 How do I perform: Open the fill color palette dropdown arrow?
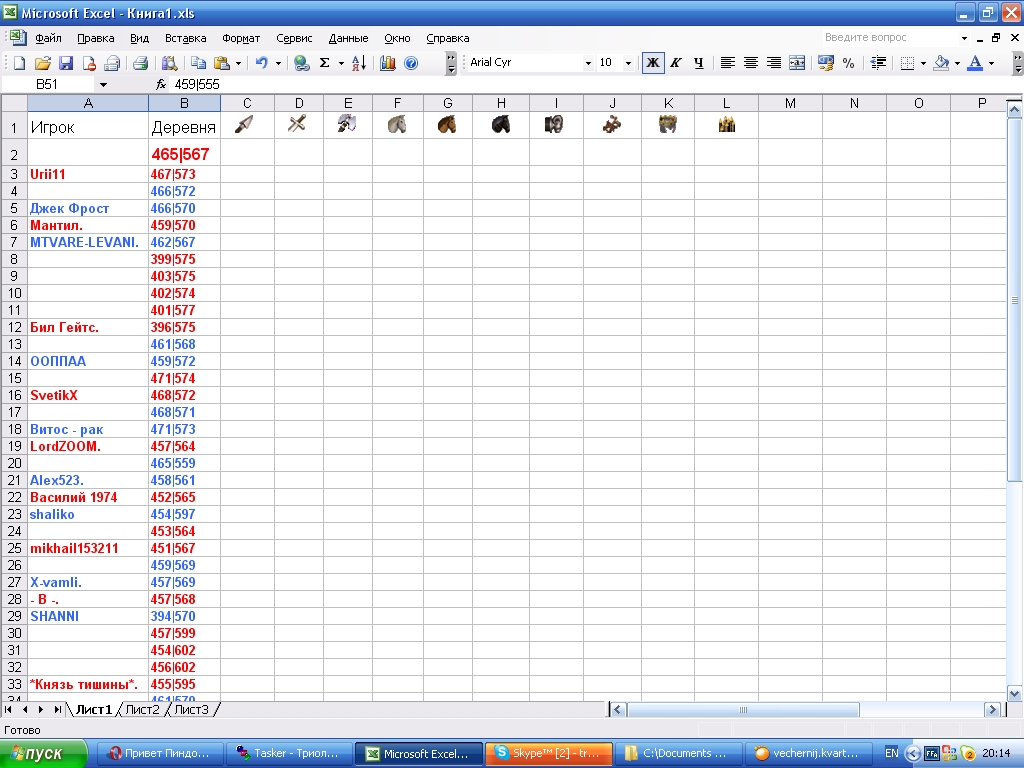pyautogui.click(x=957, y=63)
